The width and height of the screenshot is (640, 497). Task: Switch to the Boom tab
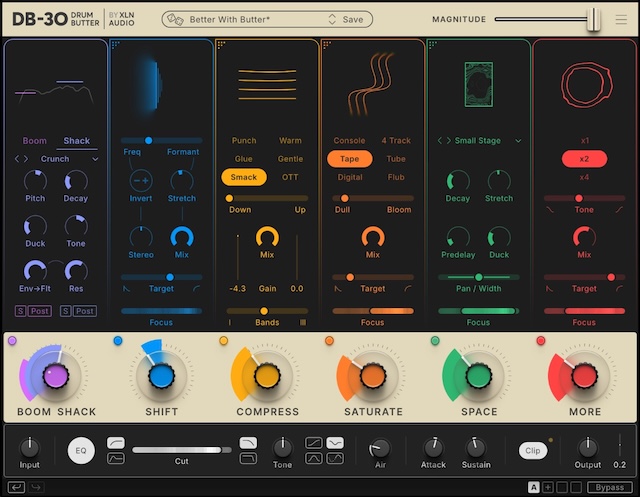click(35, 141)
